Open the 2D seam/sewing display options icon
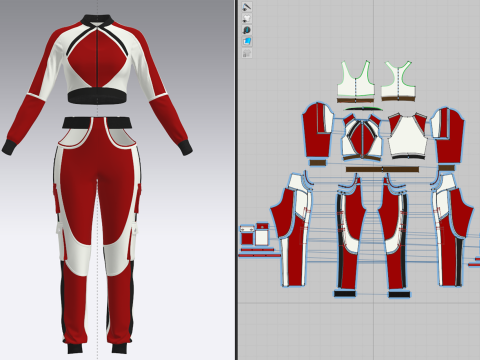480x360 pixels. click(x=247, y=30)
